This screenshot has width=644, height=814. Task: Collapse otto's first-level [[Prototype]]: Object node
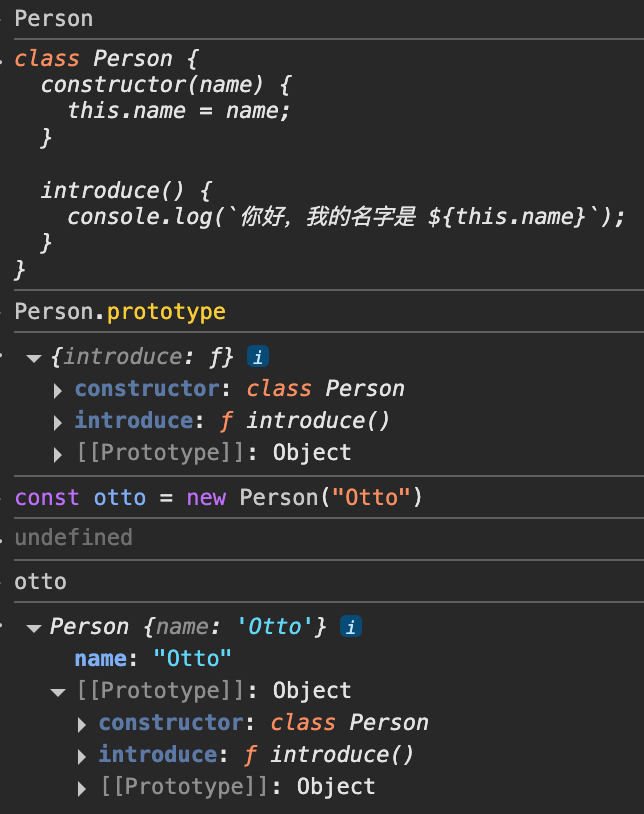[x=58, y=691]
